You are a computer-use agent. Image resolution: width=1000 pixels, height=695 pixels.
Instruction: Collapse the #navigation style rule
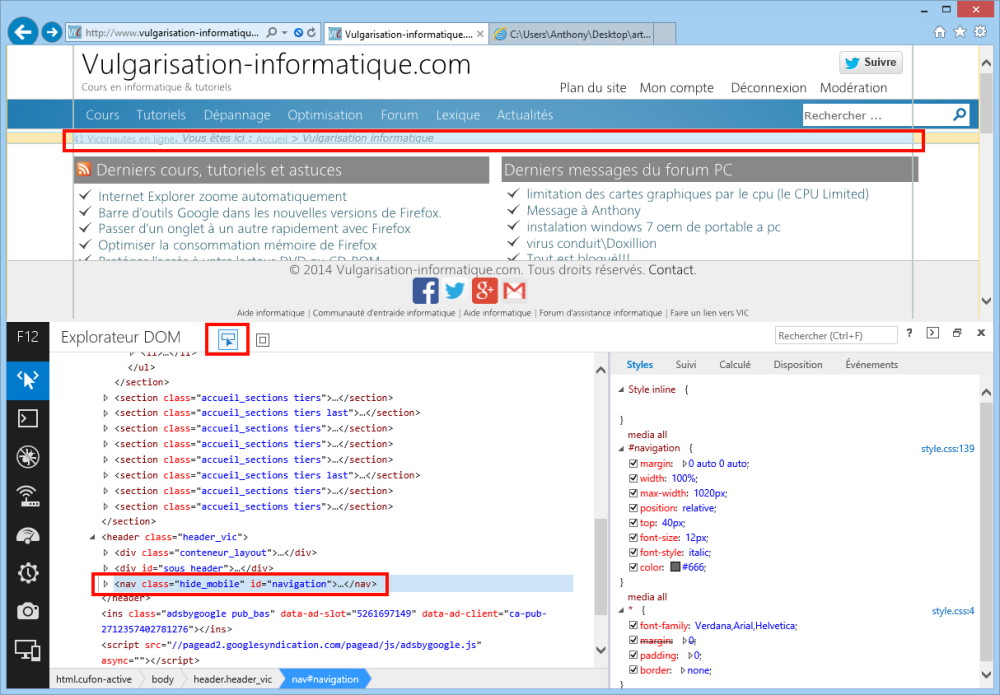621,448
